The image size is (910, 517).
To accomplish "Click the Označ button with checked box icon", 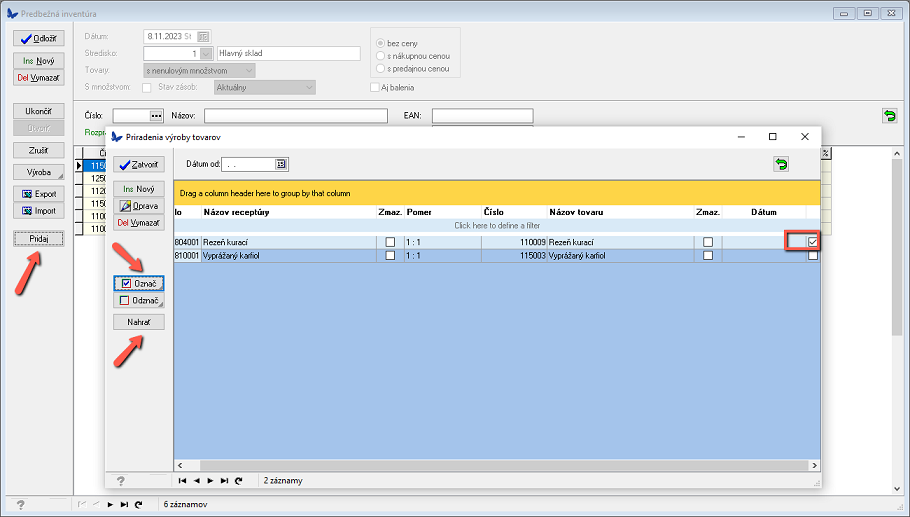I will (139, 284).
